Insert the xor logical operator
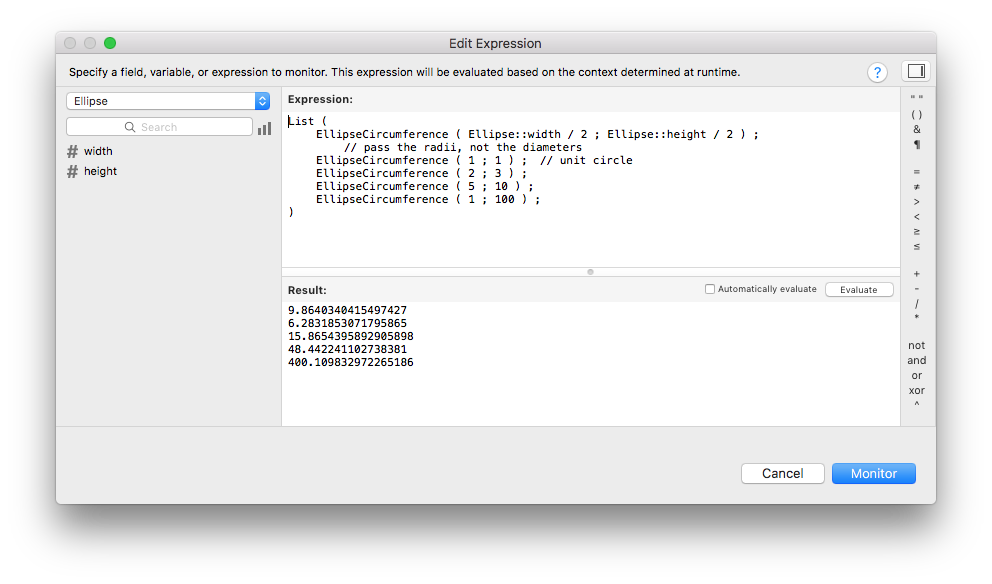 (x=917, y=390)
